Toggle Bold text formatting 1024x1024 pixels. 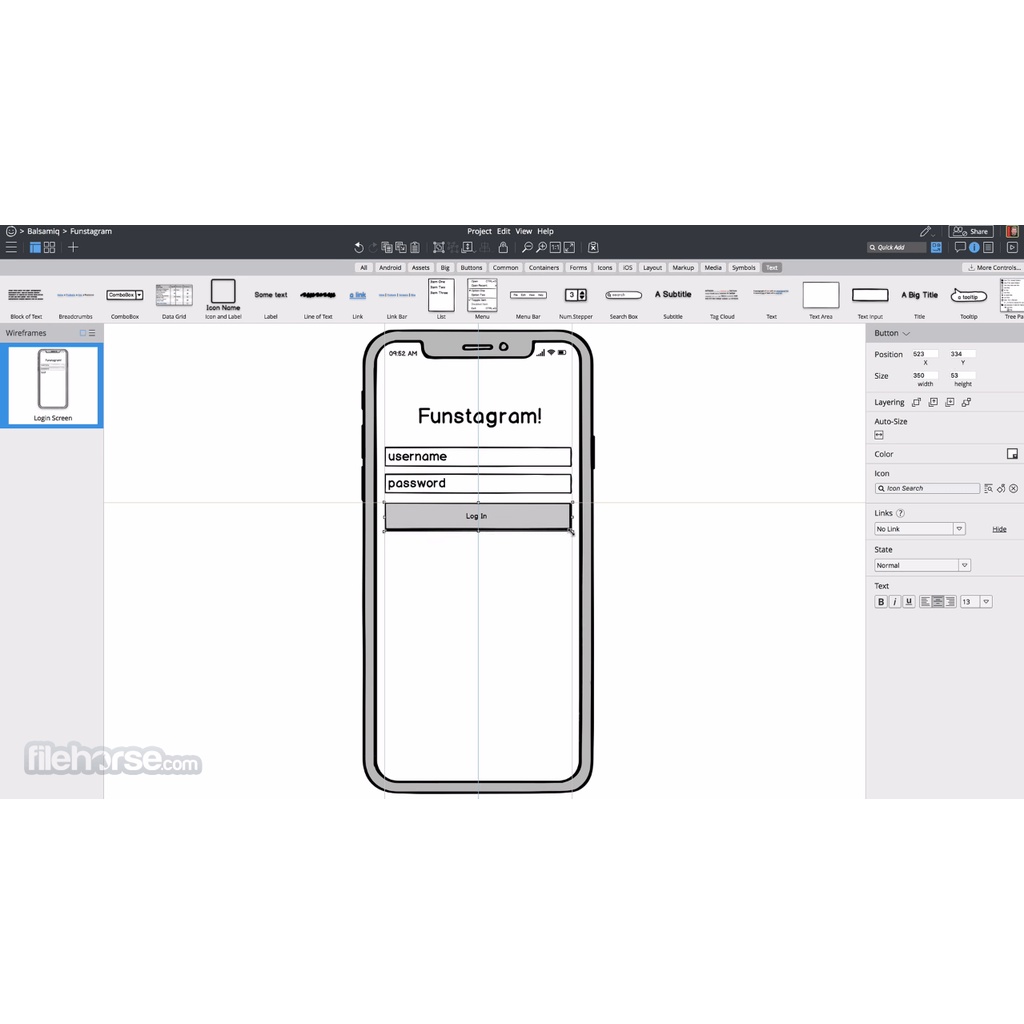coord(880,601)
